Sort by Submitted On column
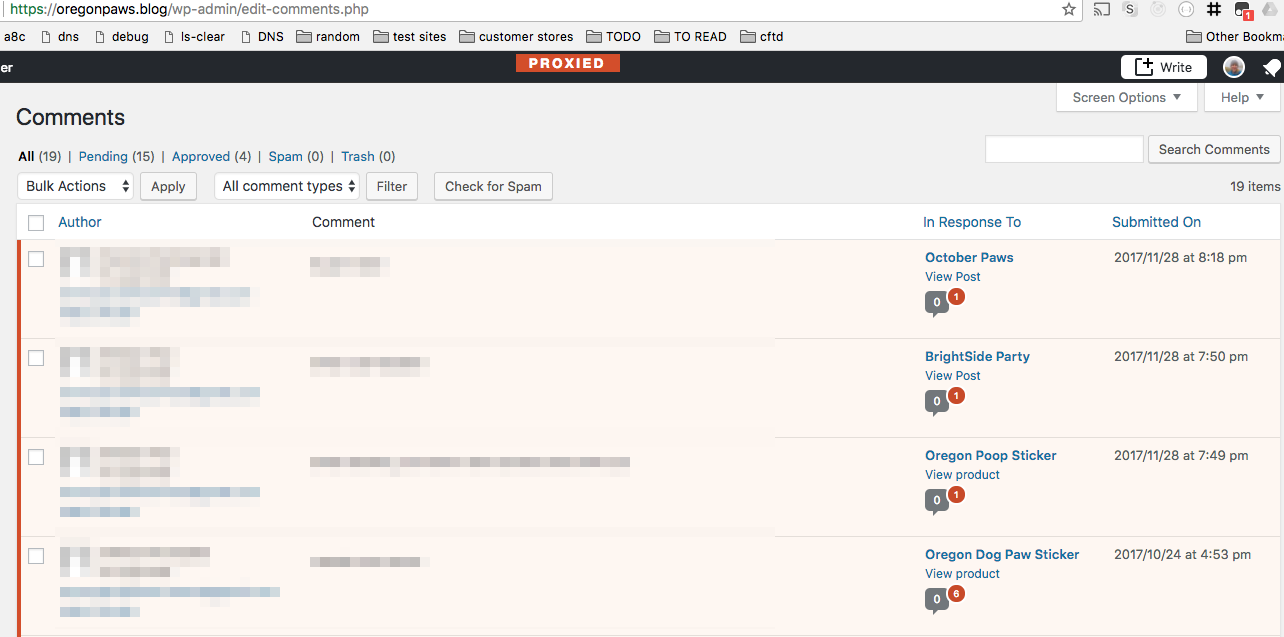This screenshot has height=637, width=1284. (1156, 222)
